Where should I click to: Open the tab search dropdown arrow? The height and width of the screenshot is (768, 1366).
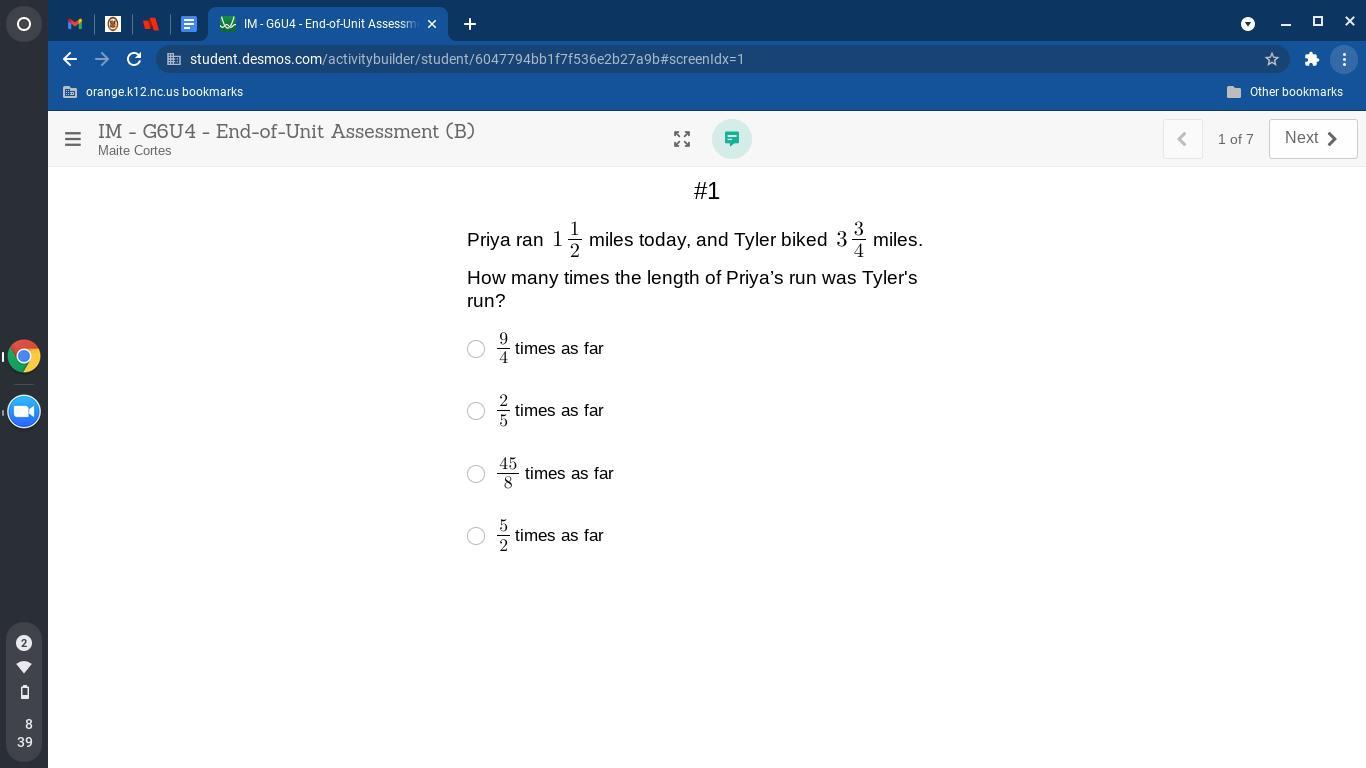point(1248,24)
